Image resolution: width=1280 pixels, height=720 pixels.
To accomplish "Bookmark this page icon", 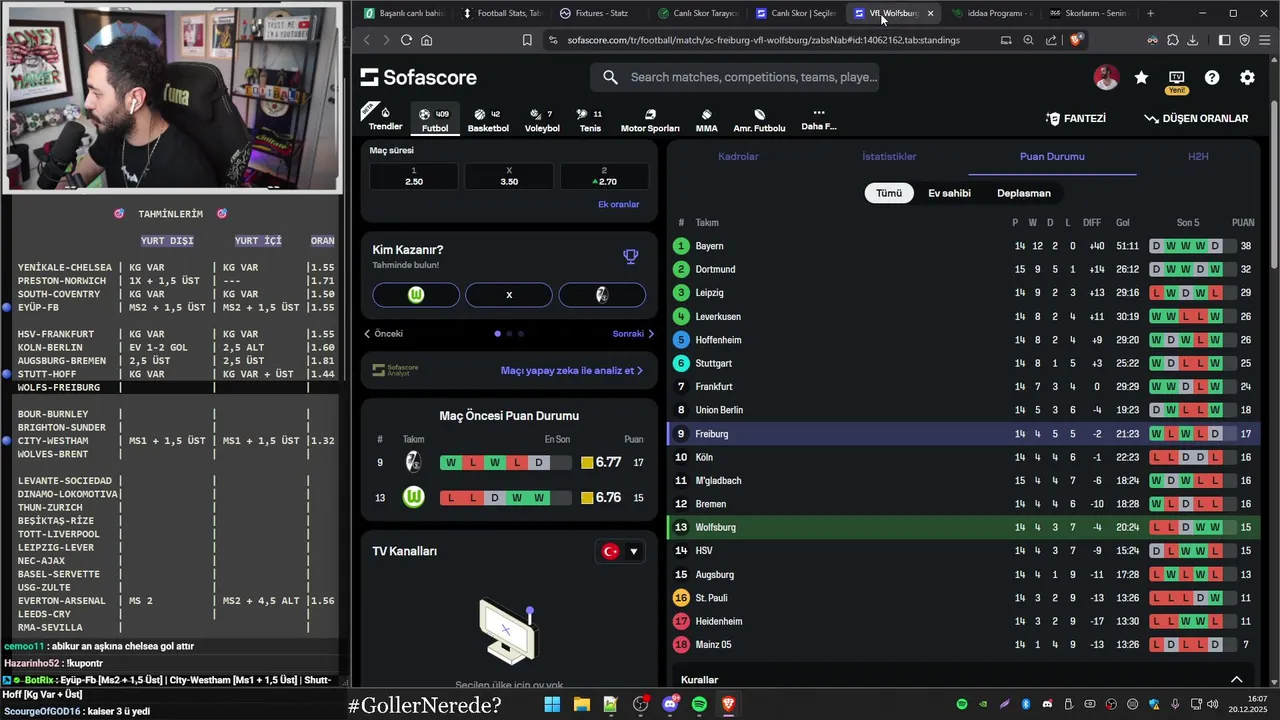I will point(527,40).
